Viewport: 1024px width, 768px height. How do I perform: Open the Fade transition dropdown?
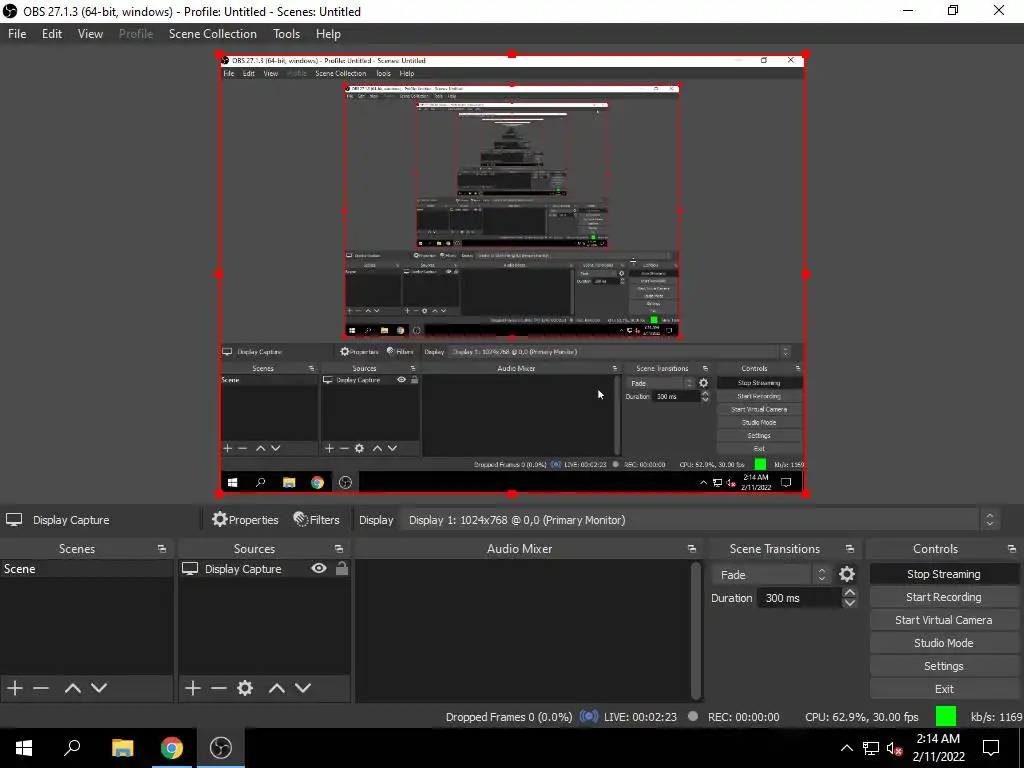point(771,575)
